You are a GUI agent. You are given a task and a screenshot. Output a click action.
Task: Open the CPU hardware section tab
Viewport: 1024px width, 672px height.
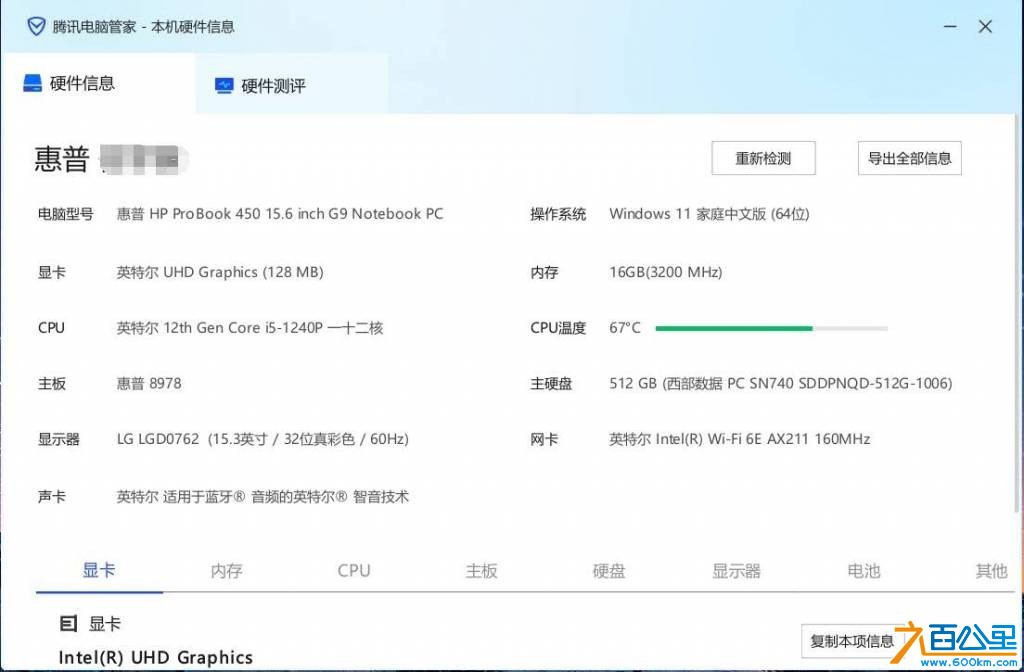[354, 570]
